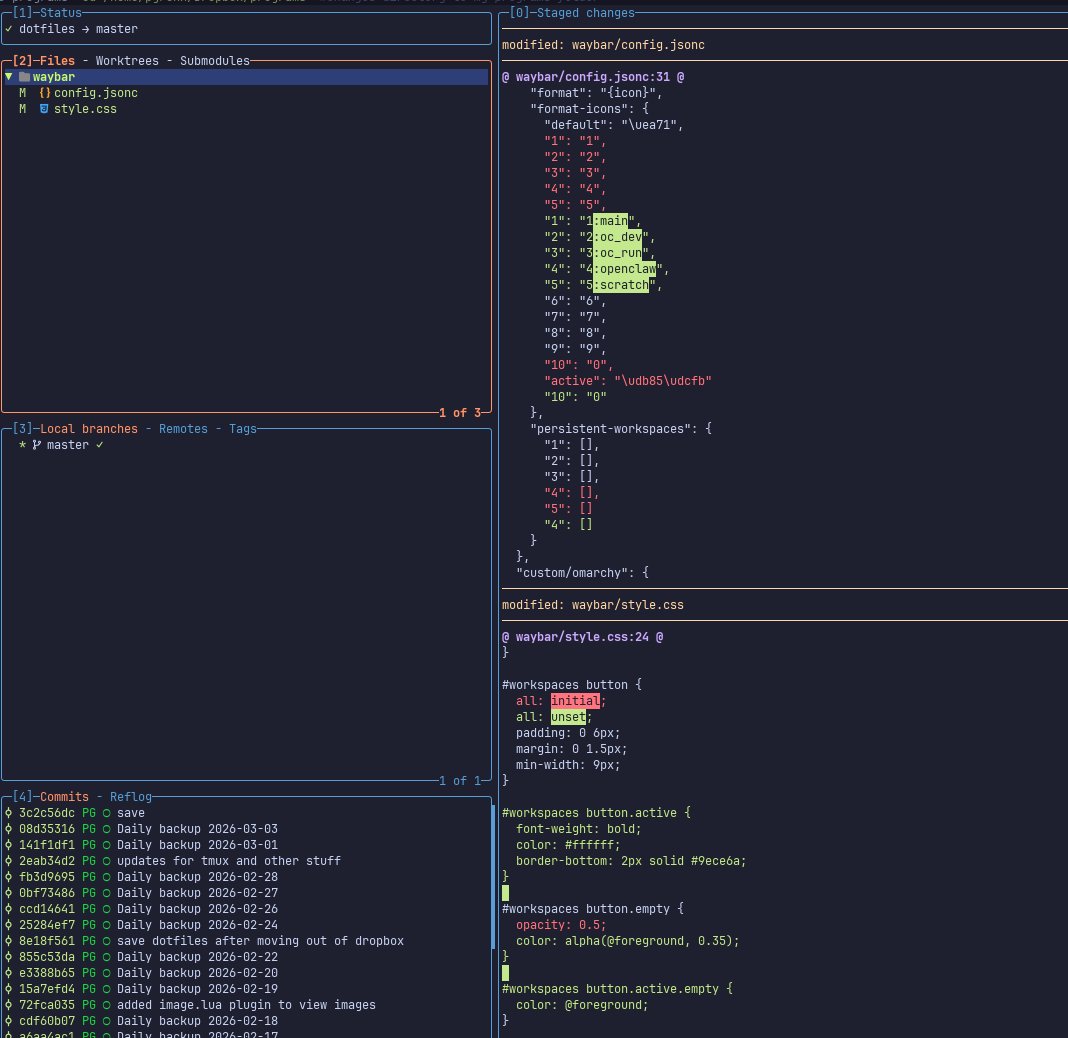Click the removed initial highlight in style.css

(x=576, y=701)
